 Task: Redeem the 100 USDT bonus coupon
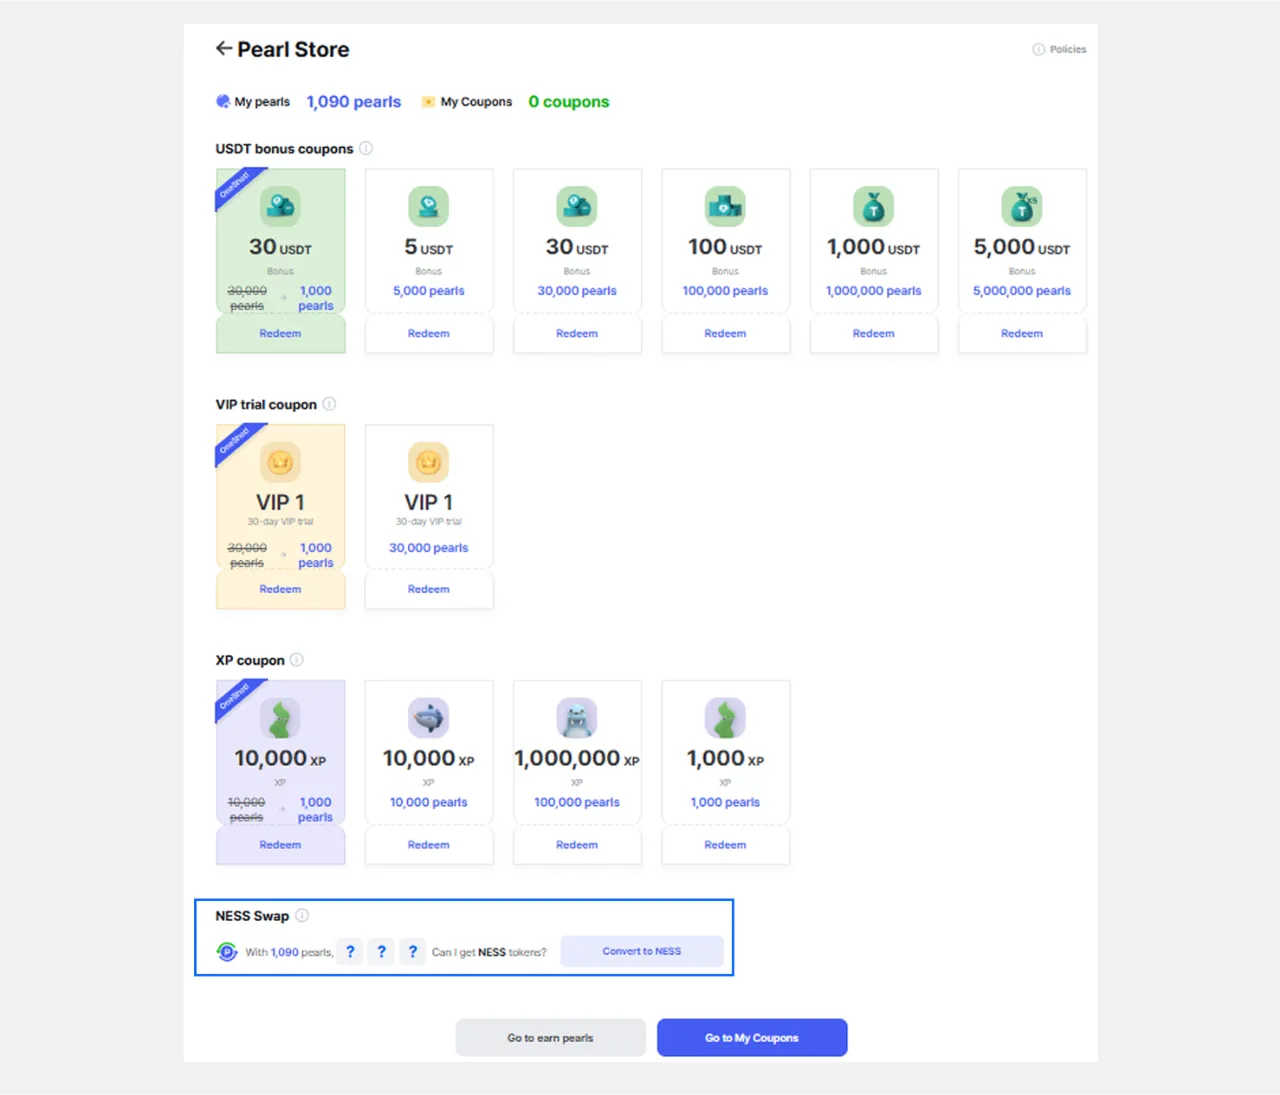[725, 334]
